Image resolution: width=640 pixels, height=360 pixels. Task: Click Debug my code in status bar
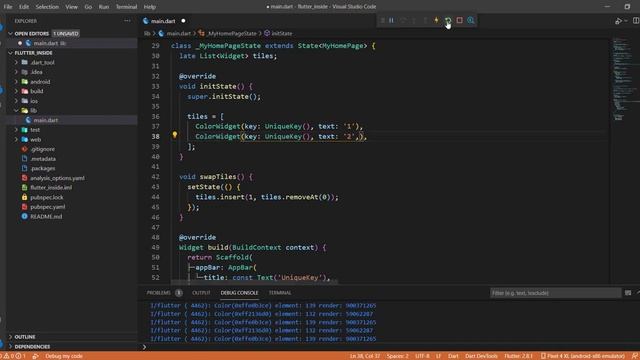click(x=64, y=356)
